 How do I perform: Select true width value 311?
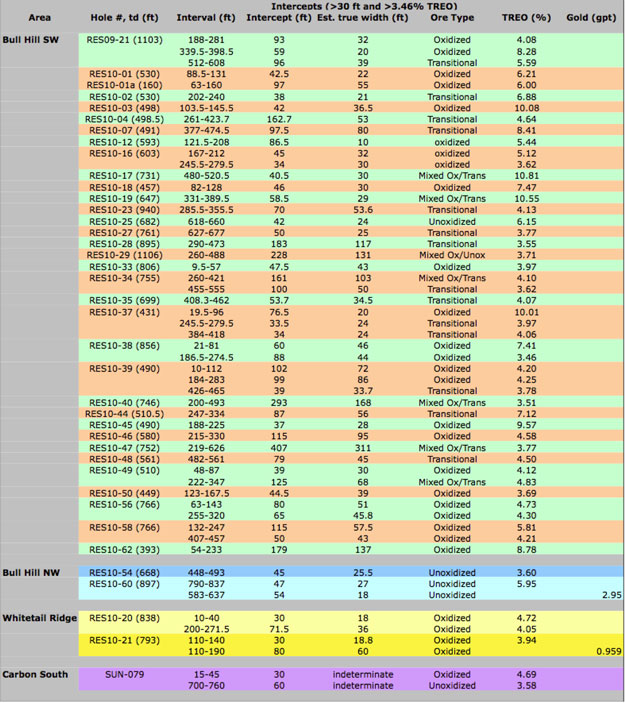pyautogui.click(x=363, y=448)
